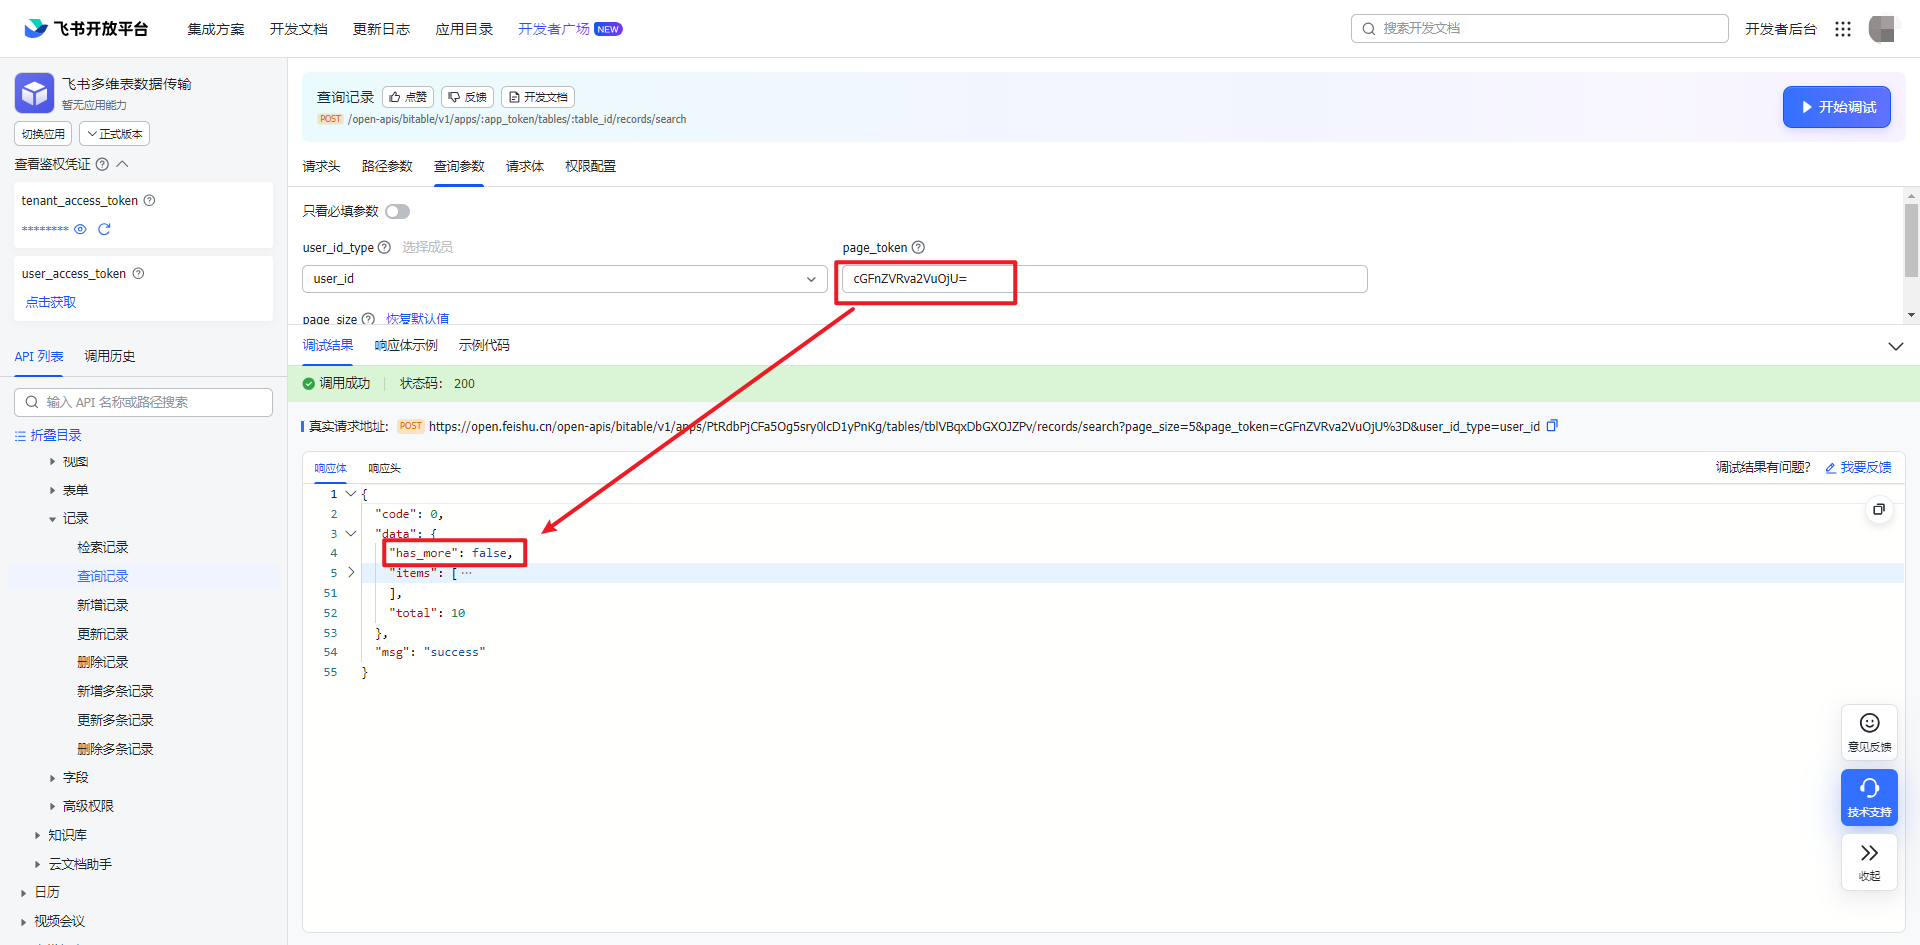Collapse the 记录 tree node
Screen dimensions: 1920x945
coord(53,519)
